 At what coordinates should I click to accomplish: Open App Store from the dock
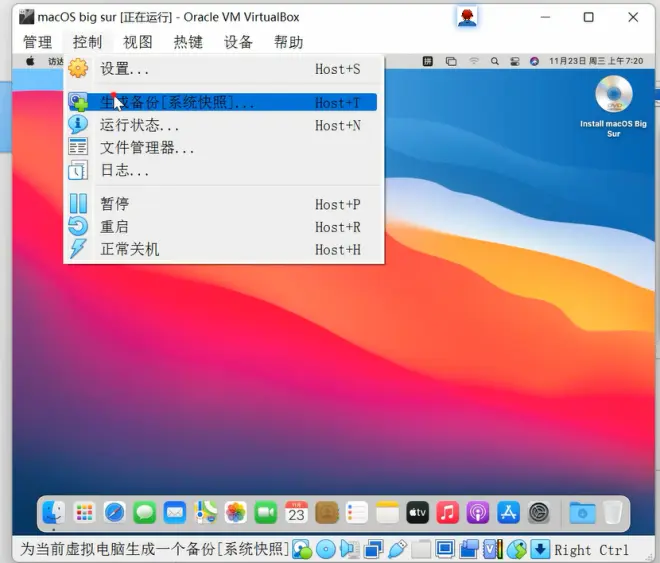pyautogui.click(x=508, y=513)
